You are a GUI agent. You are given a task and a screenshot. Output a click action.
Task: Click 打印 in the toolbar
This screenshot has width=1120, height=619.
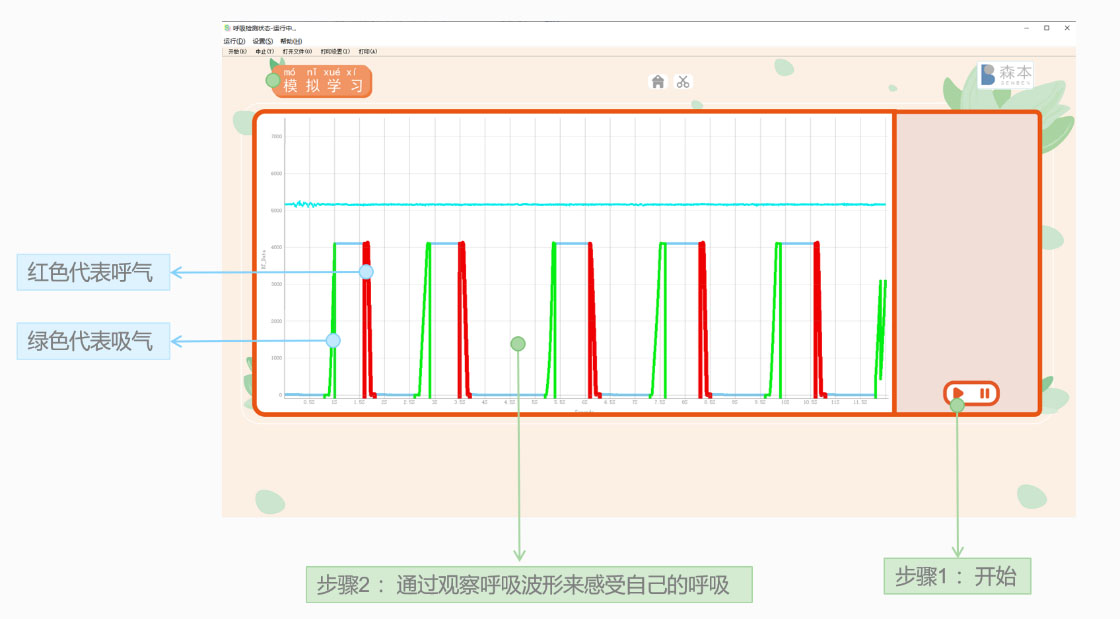point(368,51)
